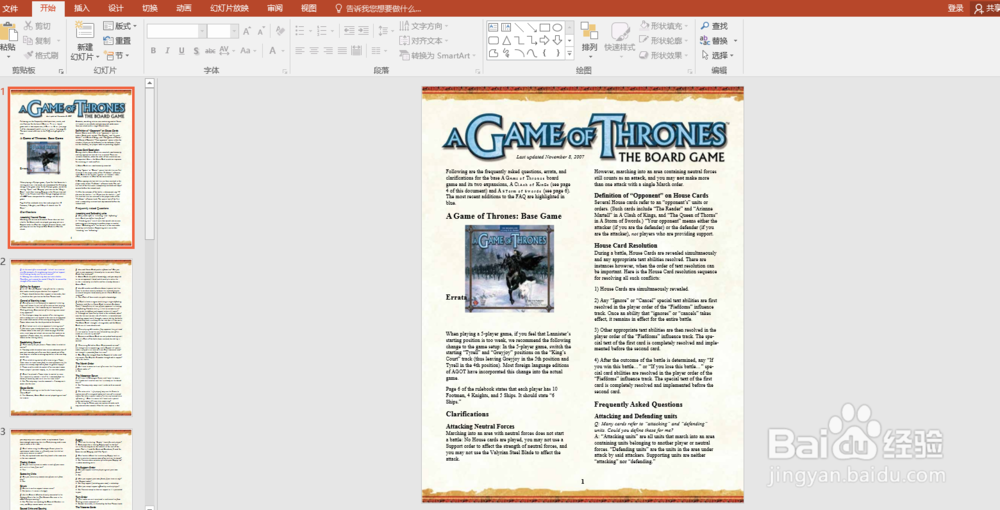Click the 'Tell me what you want' search box

[x=378, y=8]
